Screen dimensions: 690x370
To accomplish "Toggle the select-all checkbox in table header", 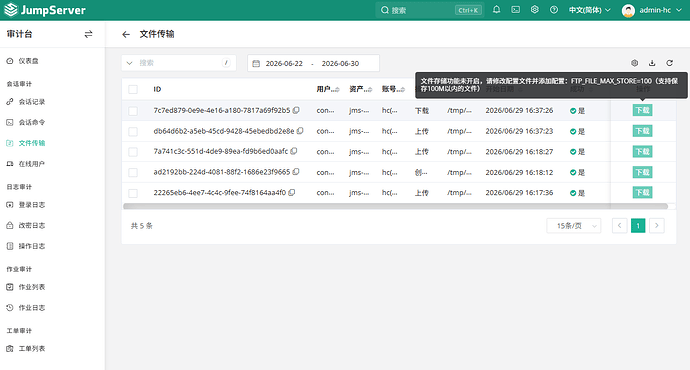I will point(133,89).
